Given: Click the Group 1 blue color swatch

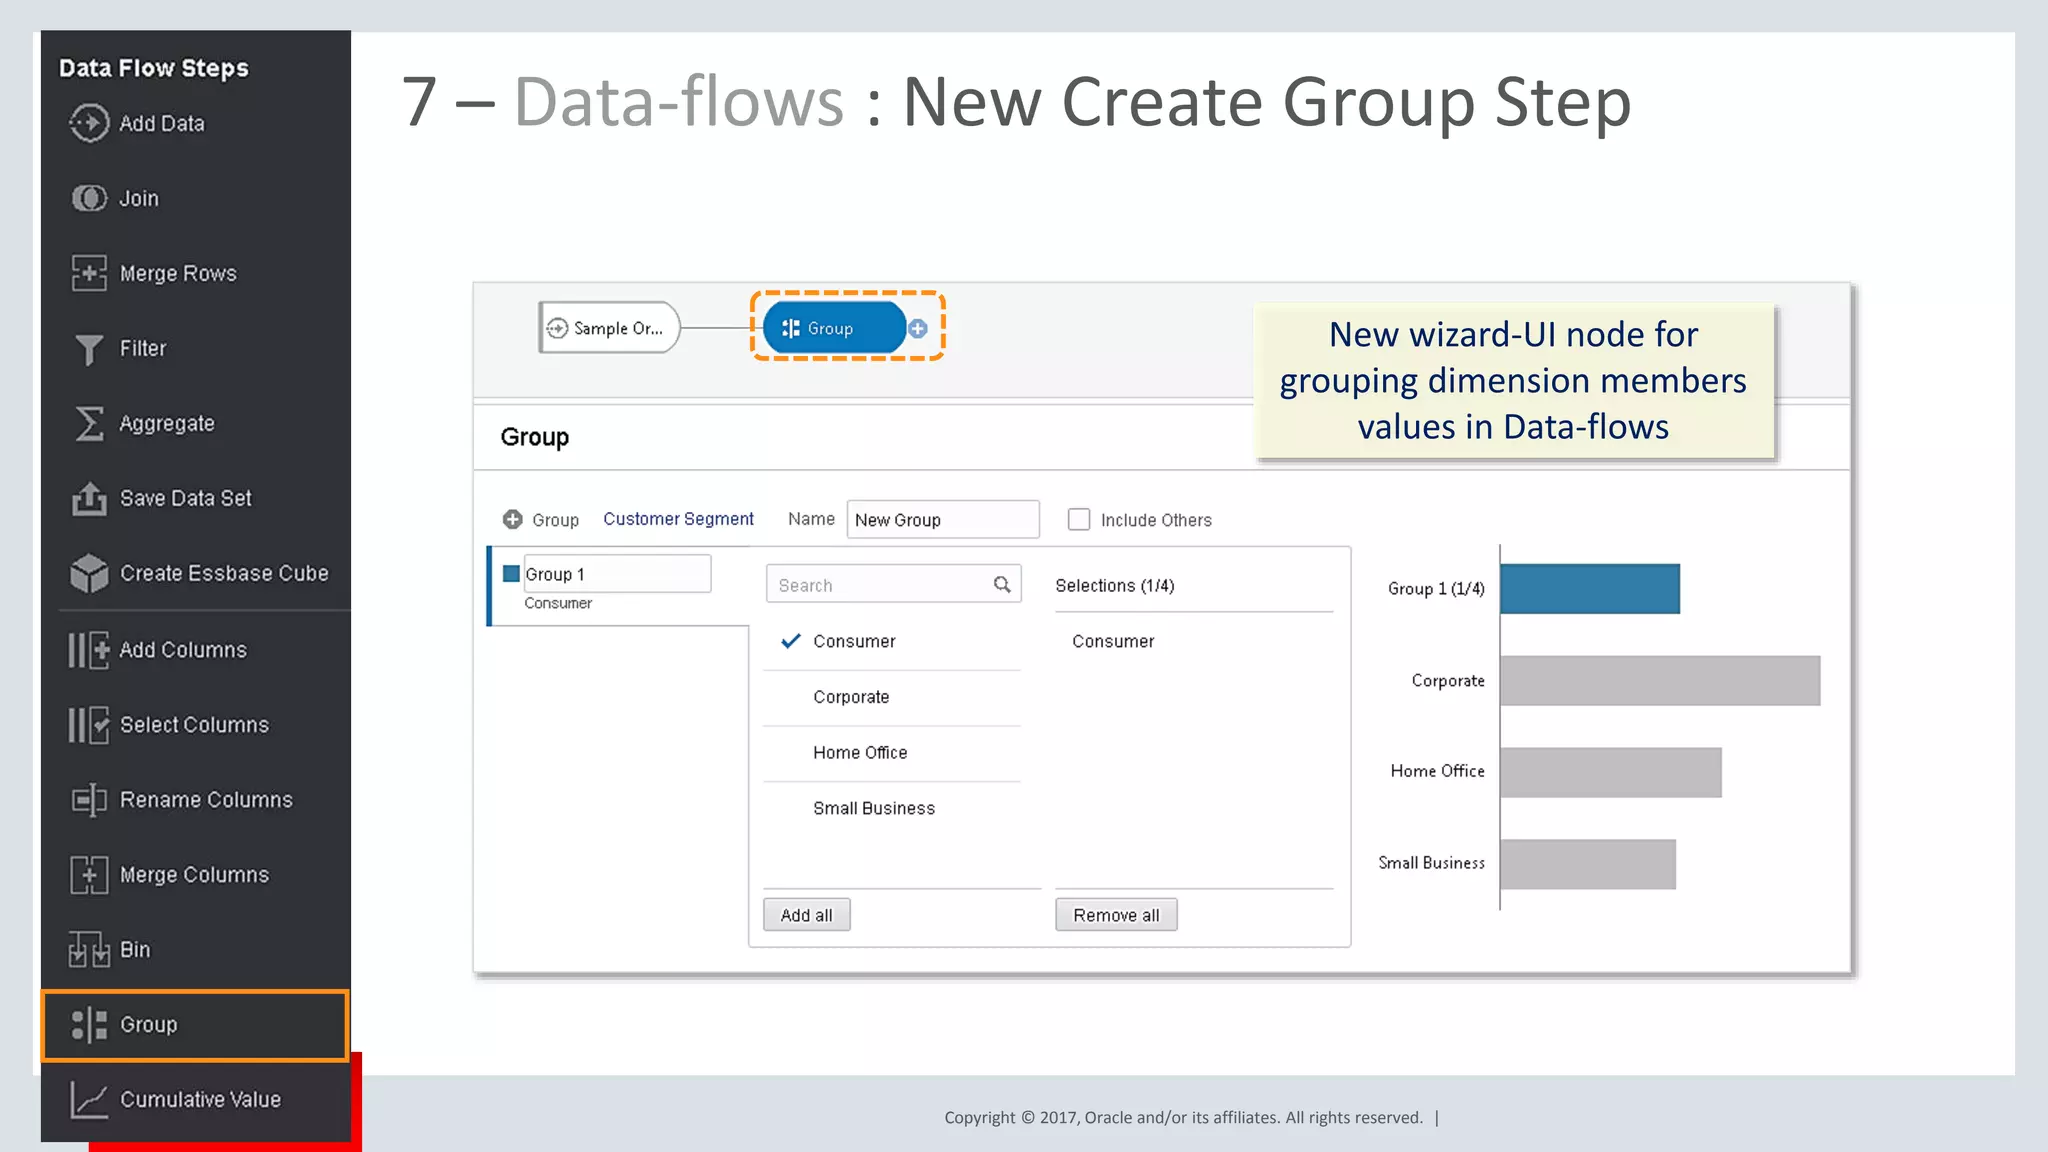Looking at the screenshot, I should 511,574.
